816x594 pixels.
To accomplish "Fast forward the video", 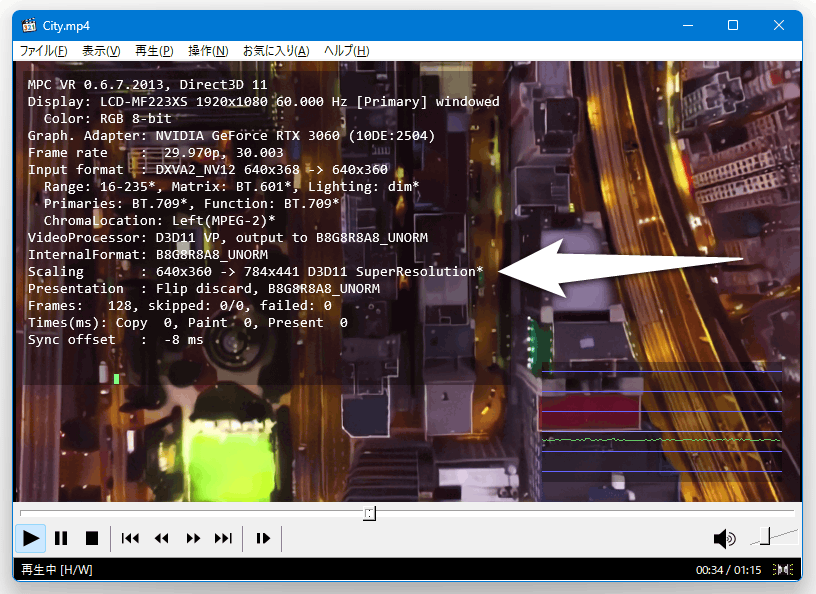I will 193,538.
